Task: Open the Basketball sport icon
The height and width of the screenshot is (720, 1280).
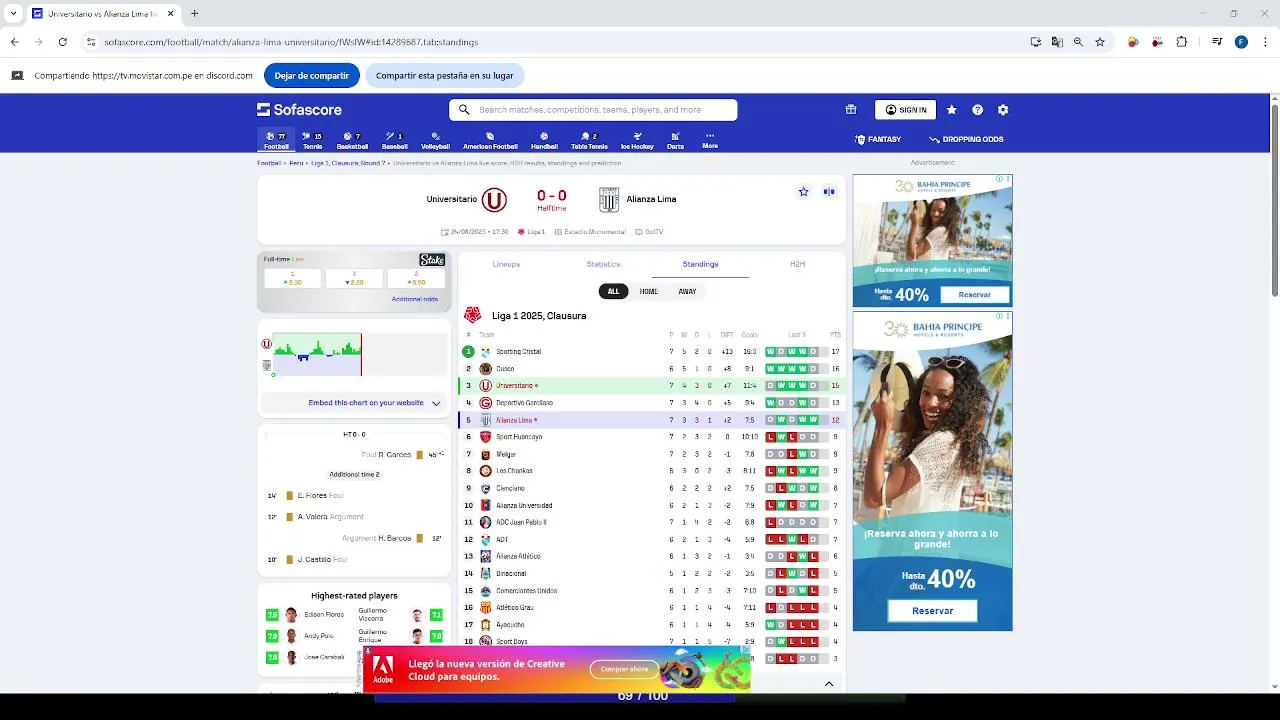Action: tap(352, 140)
